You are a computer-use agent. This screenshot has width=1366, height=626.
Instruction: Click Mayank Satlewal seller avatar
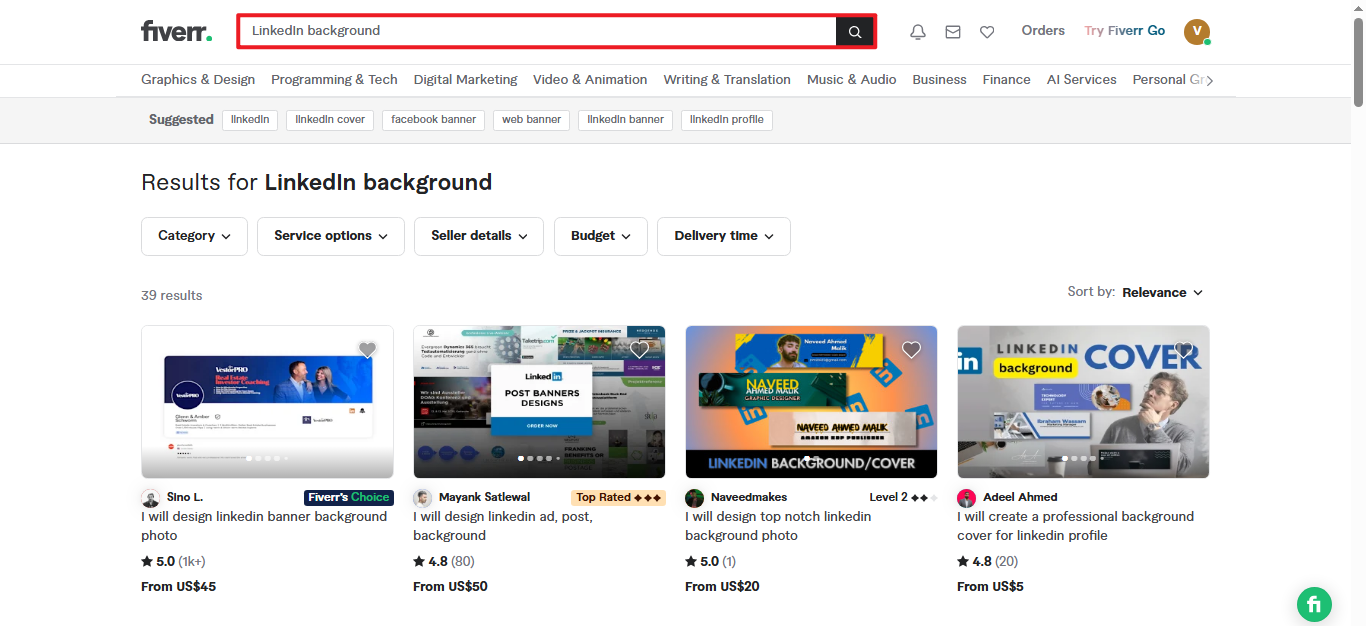click(422, 498)
